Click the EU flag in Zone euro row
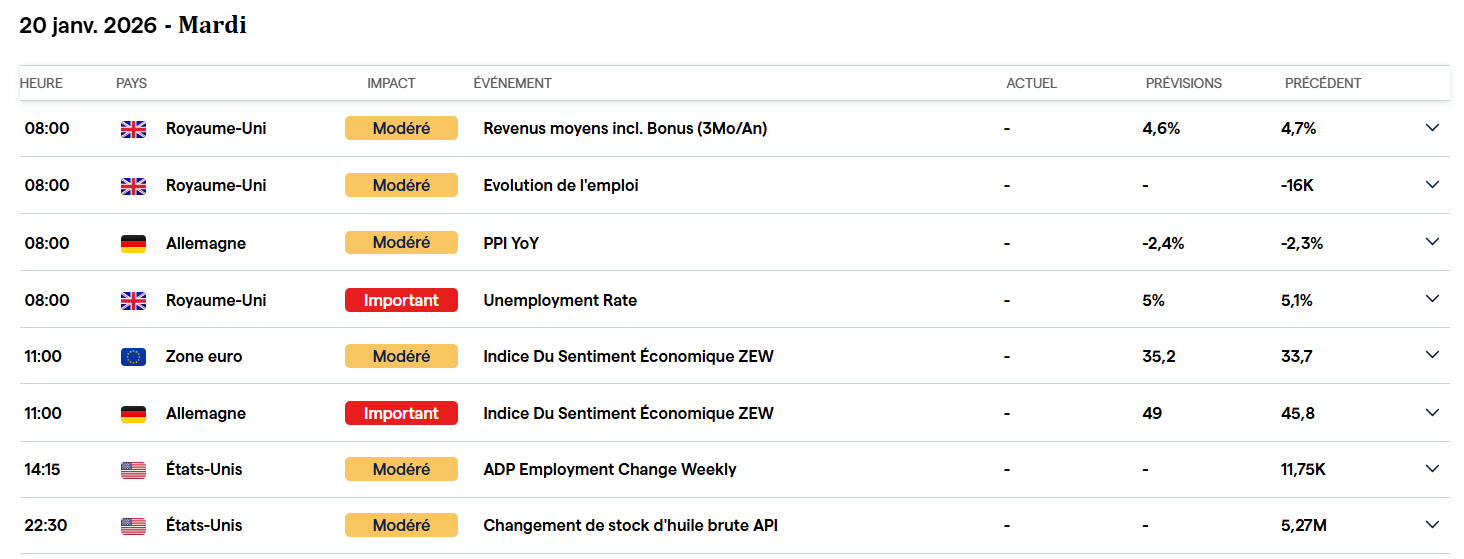Image resolution: width=1464 pixels, height=559 pixels. point(133,357)
